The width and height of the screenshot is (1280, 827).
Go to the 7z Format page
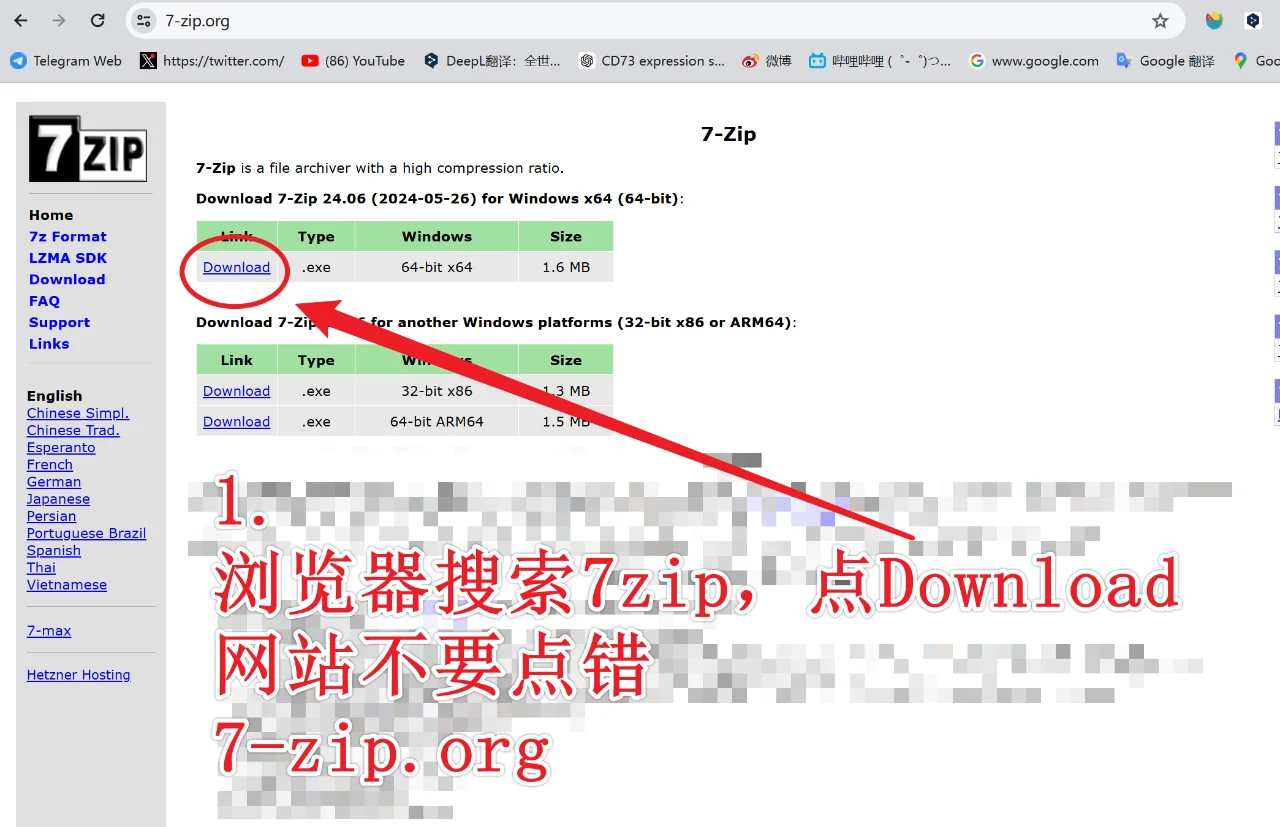(67, 236)
